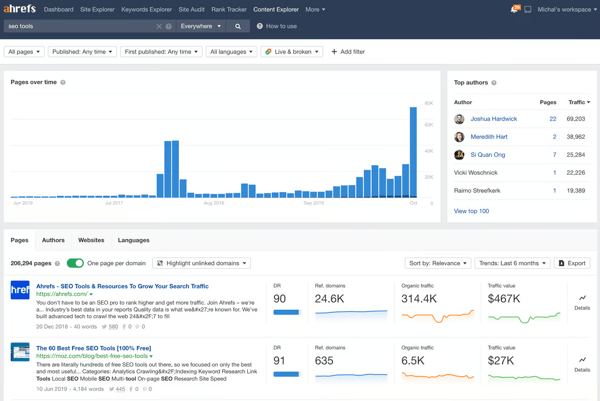
Task: Clear the seo tools search query
Action: point(159,27)
